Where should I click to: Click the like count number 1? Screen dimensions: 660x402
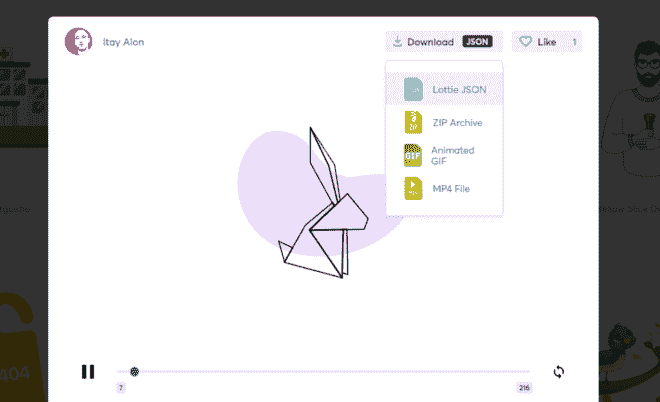pos(574,42)
